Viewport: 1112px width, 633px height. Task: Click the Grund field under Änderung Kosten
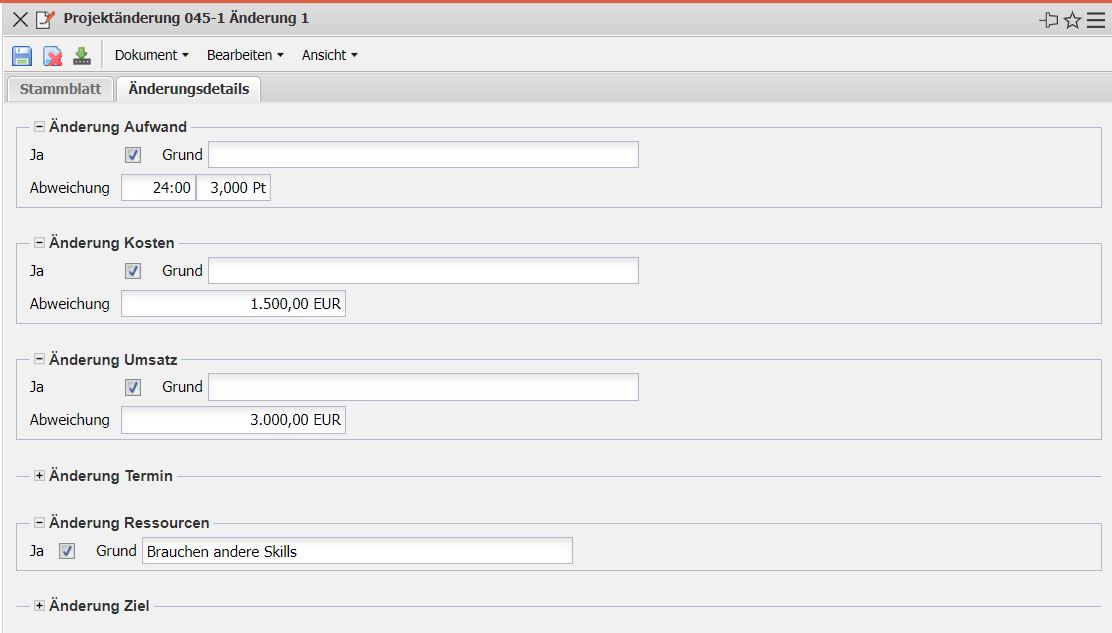[x=423, y=271]
